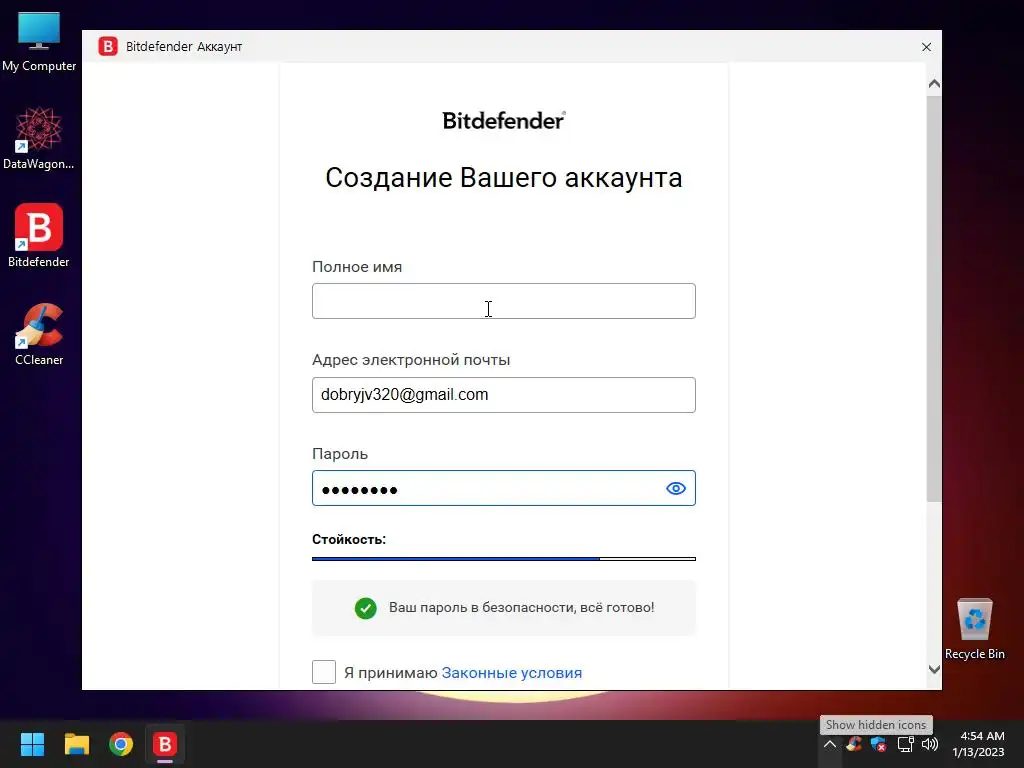Click 'Ваш пароль в безопасности' message
Screen dimensions: 1024x768
521,607
